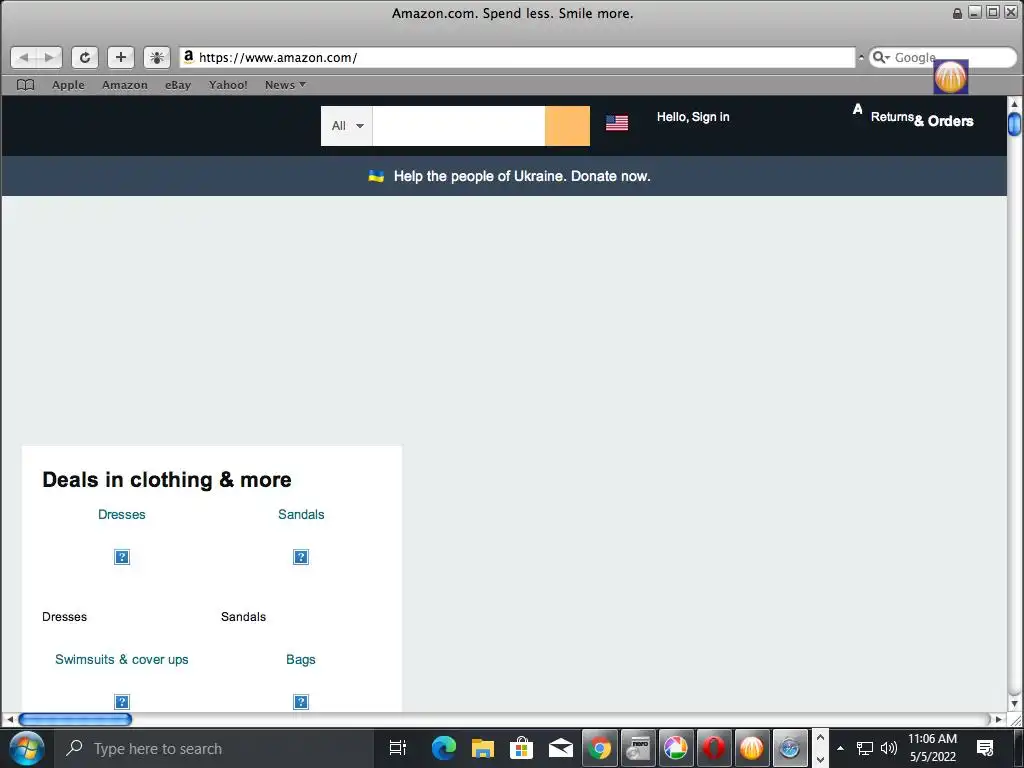This screenshot has height=768, width=1024.
Task: Click the horizontal scrollbar right arrow
Action: (999, 719)
